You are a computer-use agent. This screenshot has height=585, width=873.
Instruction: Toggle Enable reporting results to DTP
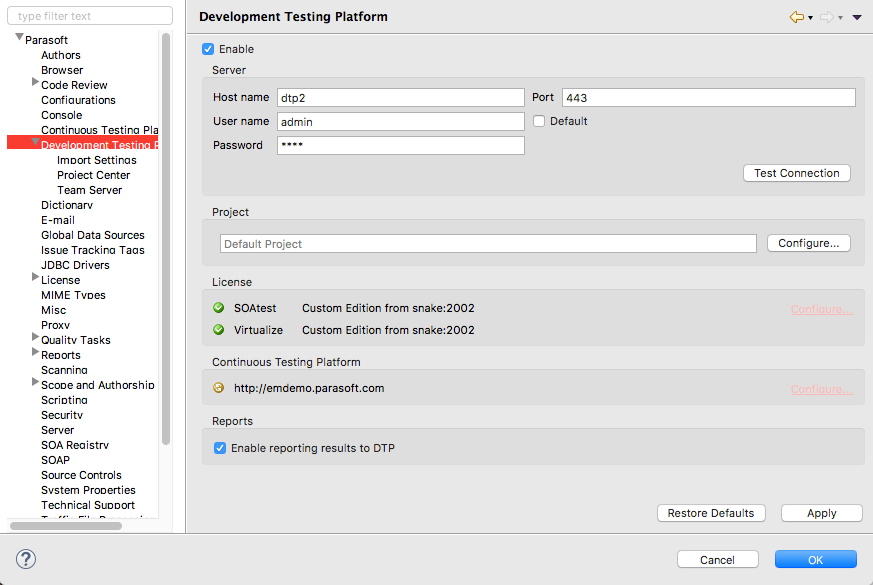coord(220,448)
